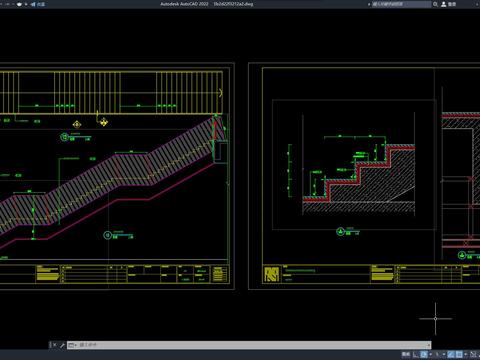Toggle the model space button in status bar
Viewport: 480px width, 360px height.
(406, 354)
